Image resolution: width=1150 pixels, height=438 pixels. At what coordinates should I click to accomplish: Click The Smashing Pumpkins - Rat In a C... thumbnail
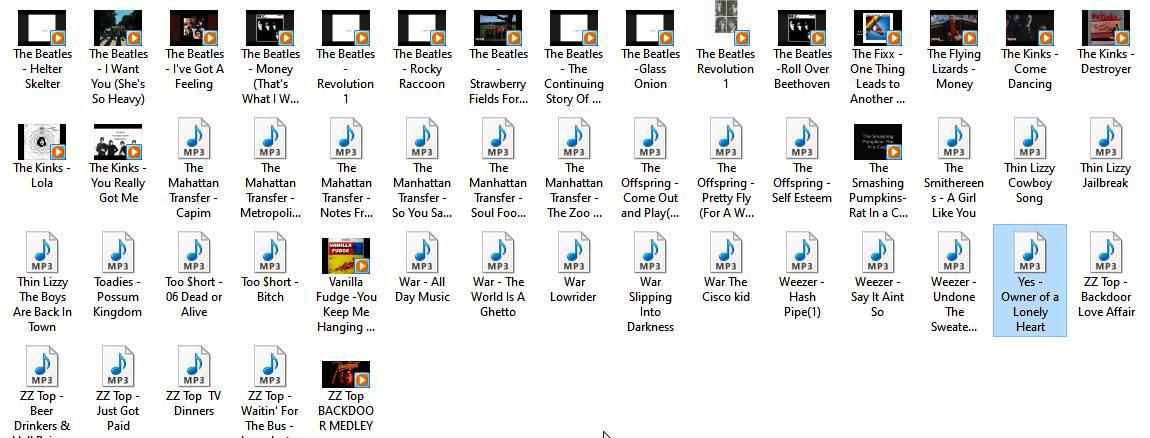point(878,142)
